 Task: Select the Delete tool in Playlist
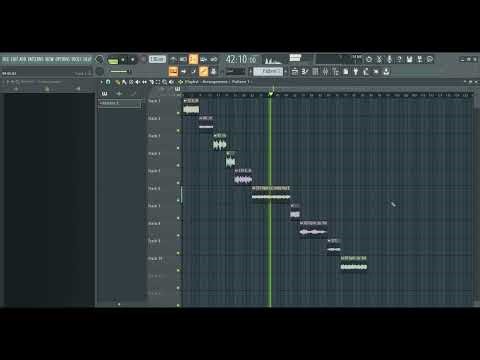(x=131, y=82)
